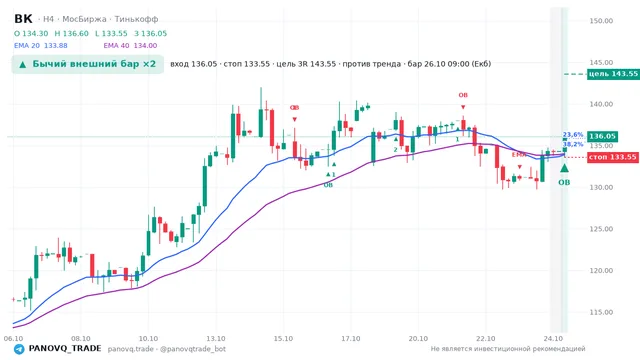Click the red EMA signal label near 23.10
The height and width of the screenshot is (360, 640).
(519, 155)
